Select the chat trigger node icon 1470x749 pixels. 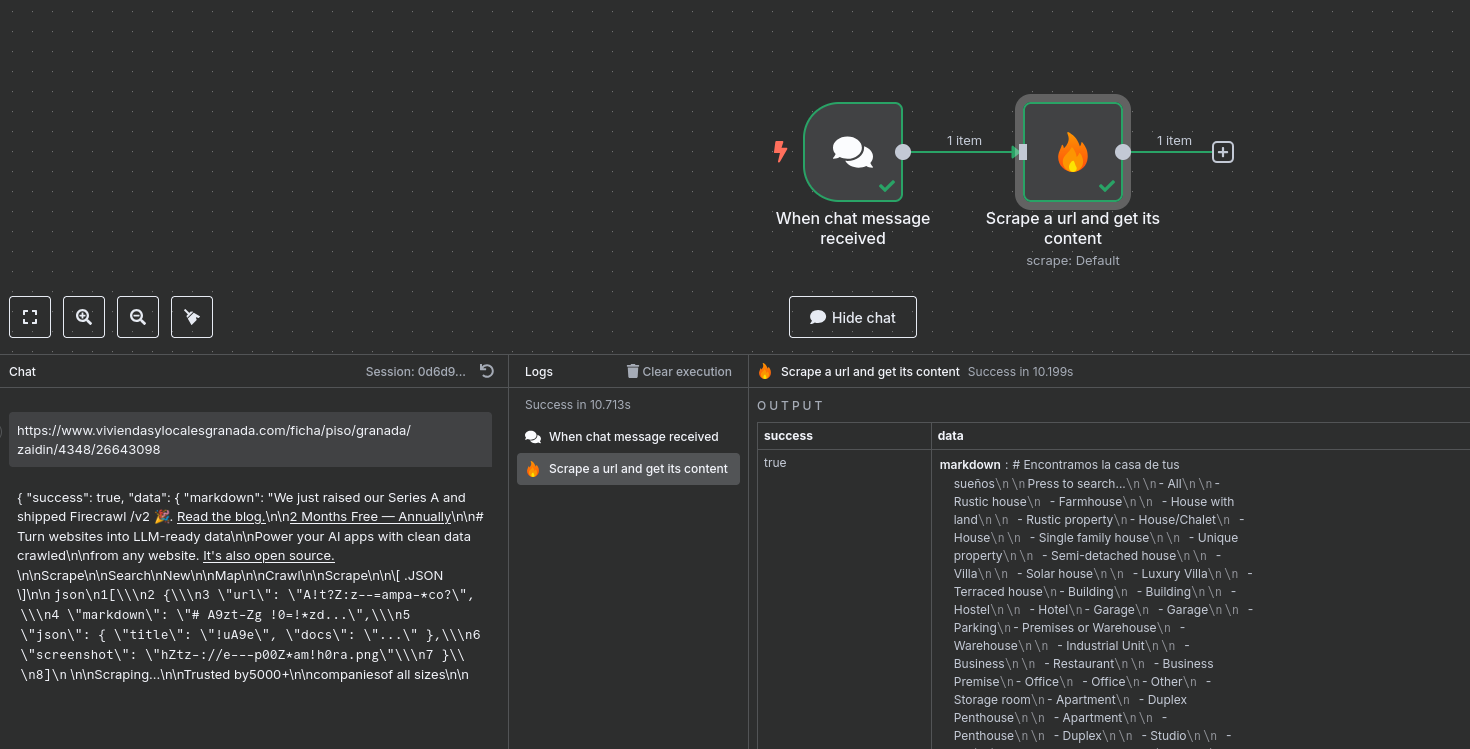[x=852, y=152]
